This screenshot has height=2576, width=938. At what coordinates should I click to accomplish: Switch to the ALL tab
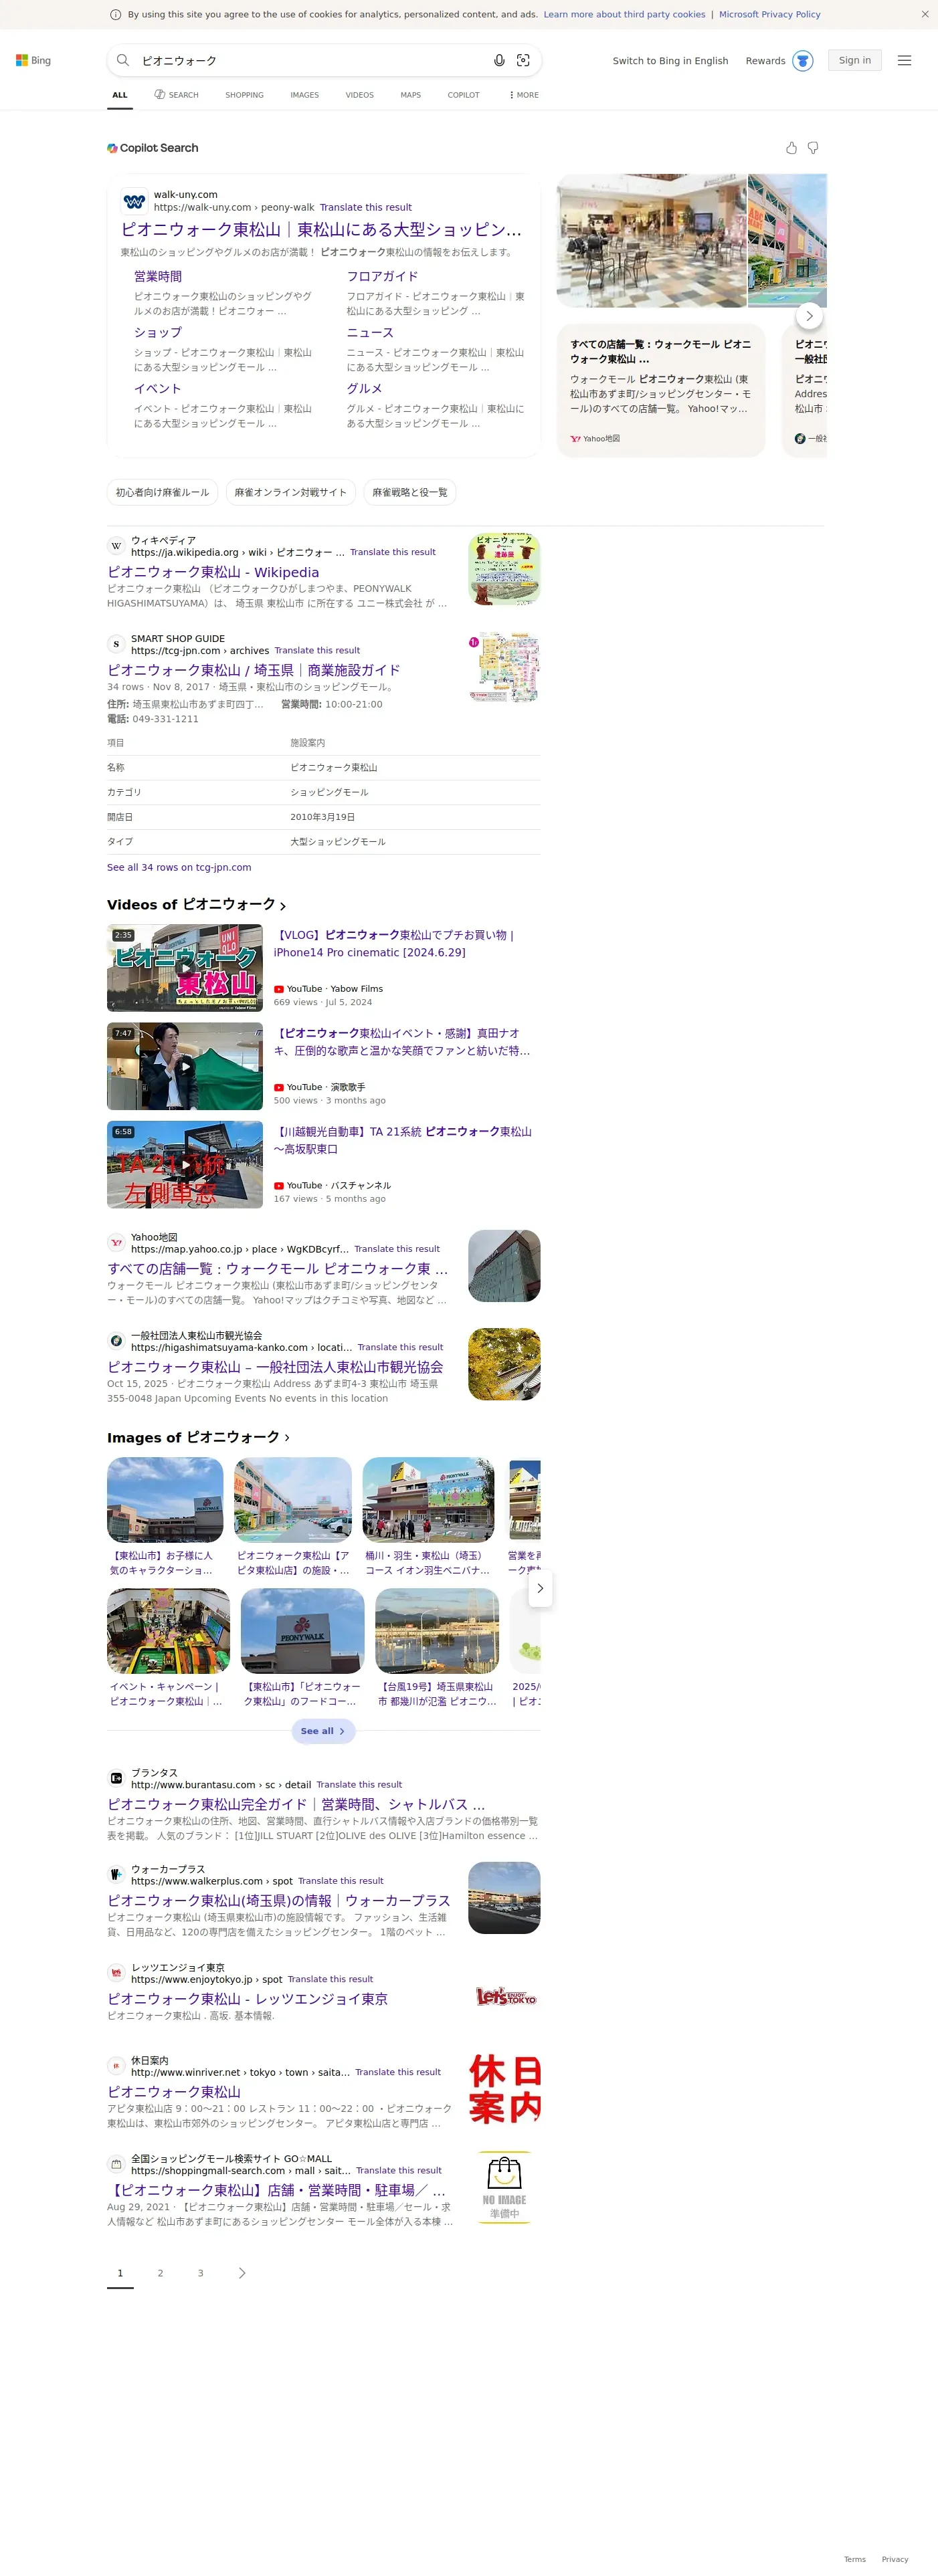[x=120, y=95]
